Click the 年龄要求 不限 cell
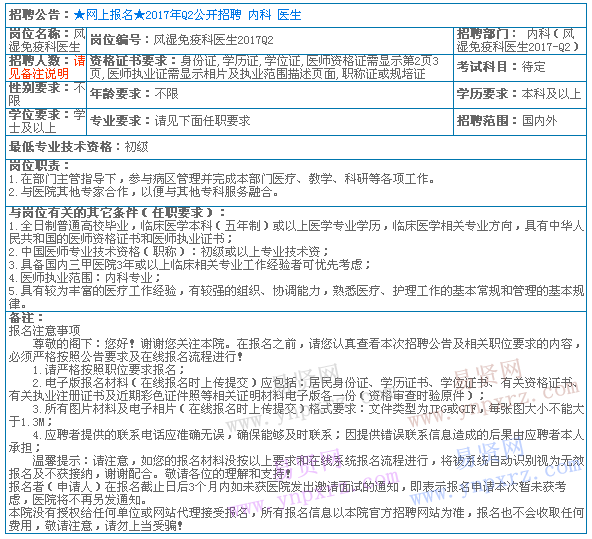592x539 pixels. pos(270,94)
